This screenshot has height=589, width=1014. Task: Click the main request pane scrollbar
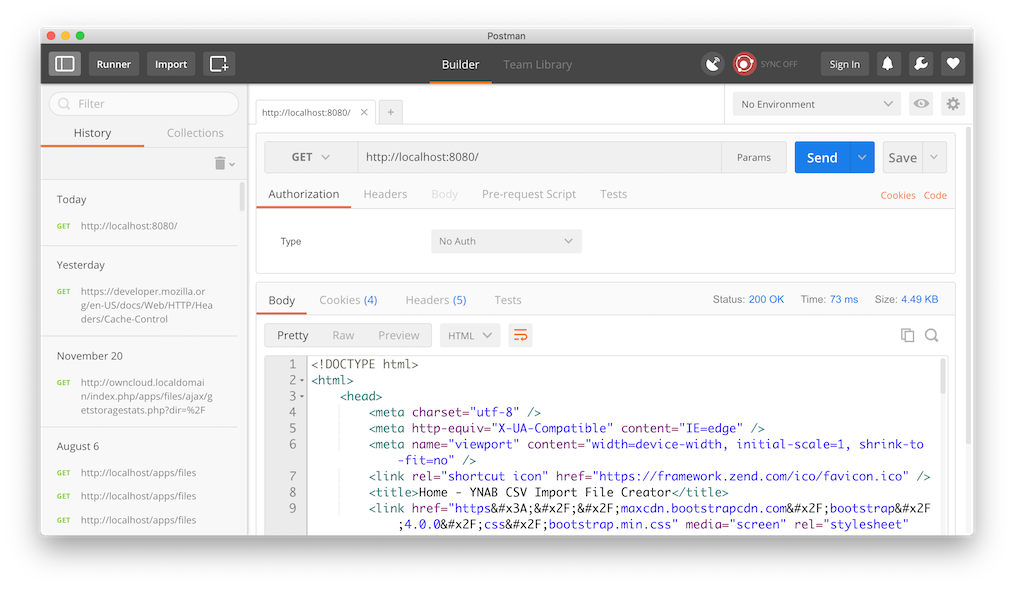(x=969, y=284)
